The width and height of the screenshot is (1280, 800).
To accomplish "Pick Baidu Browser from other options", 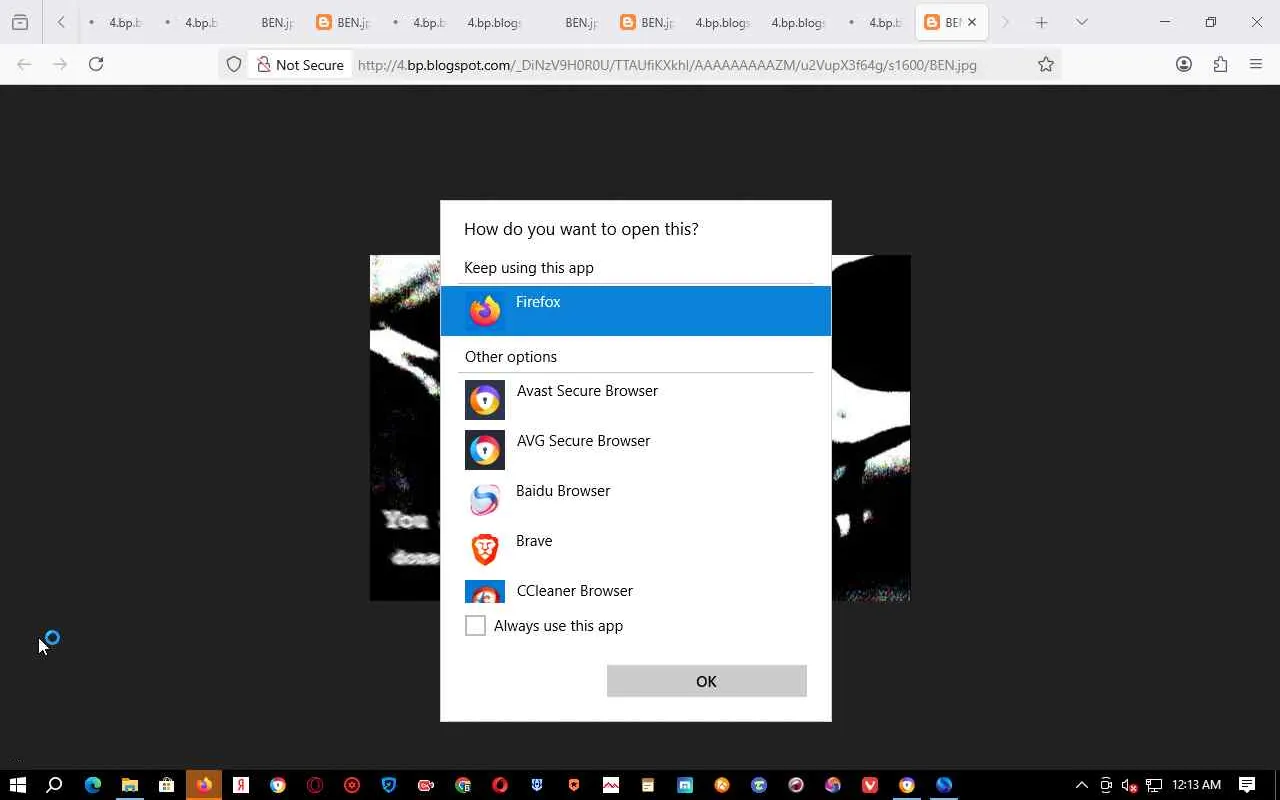I will (636, 500).
